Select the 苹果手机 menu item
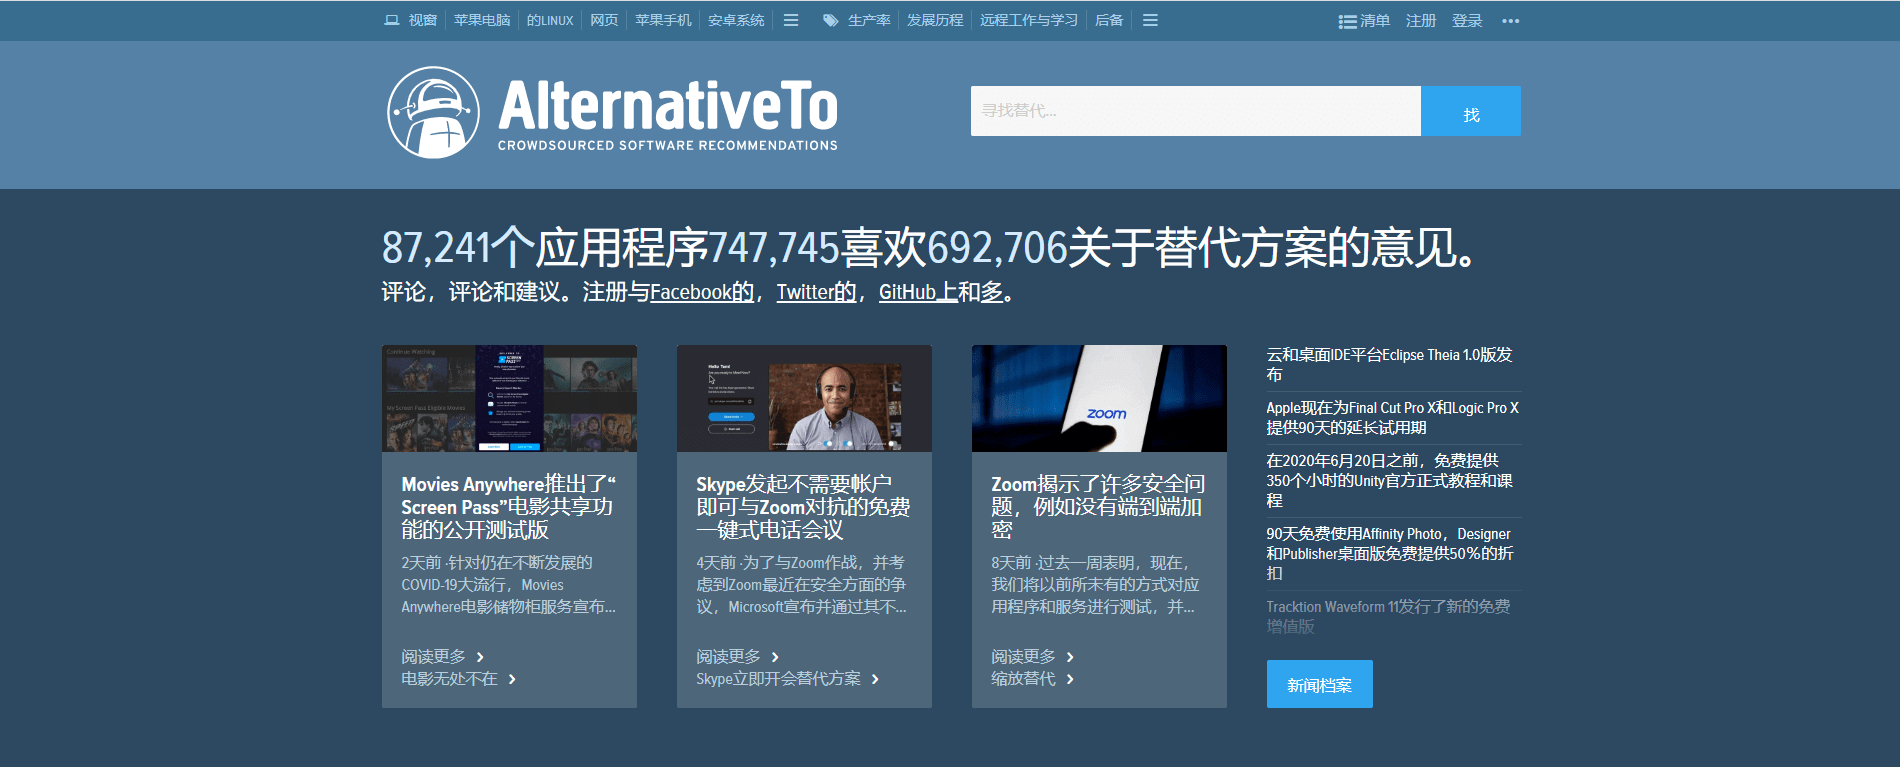This screenshot has height=767, width=1900. point(663,20)
